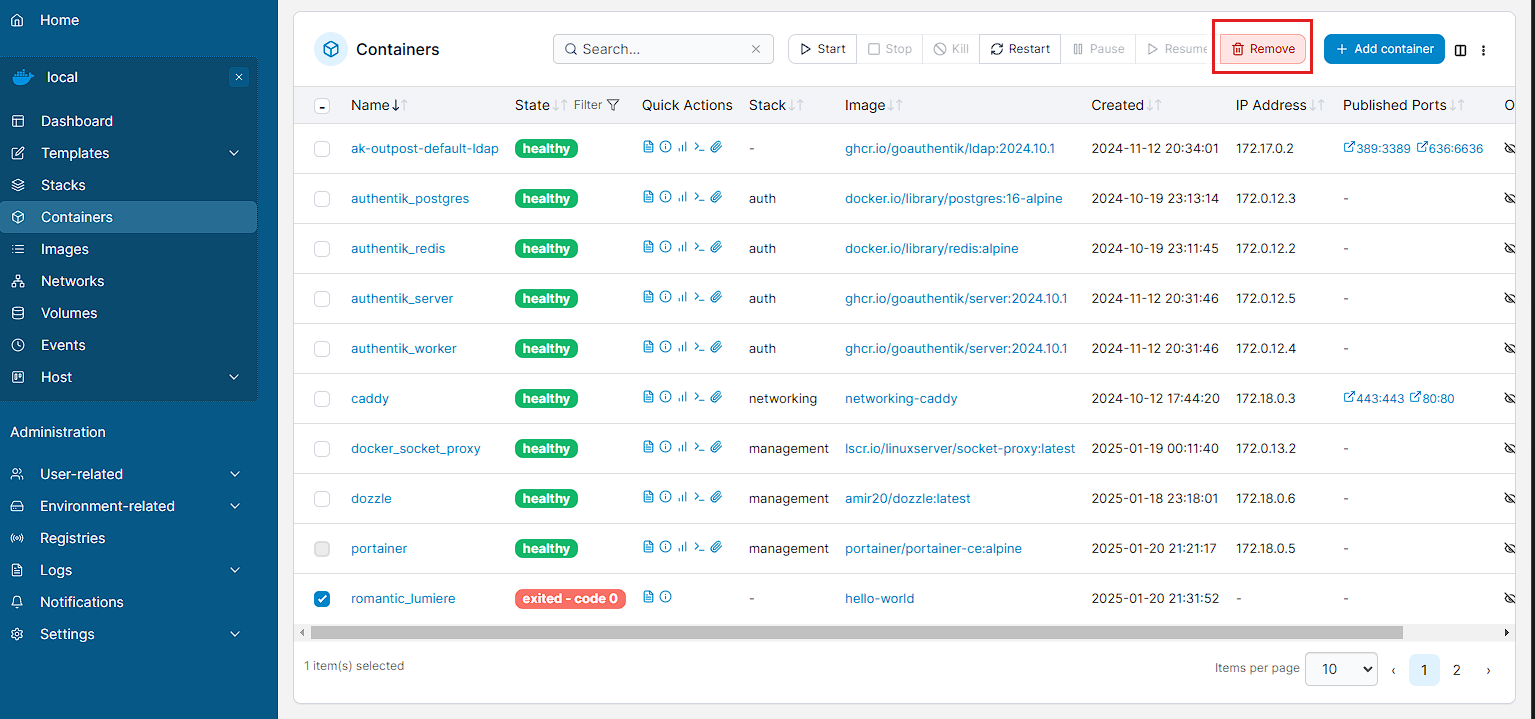1535x719 pixels.
Task: Open logs for romantic_lumiere container
Action: (x=648, y=597)
